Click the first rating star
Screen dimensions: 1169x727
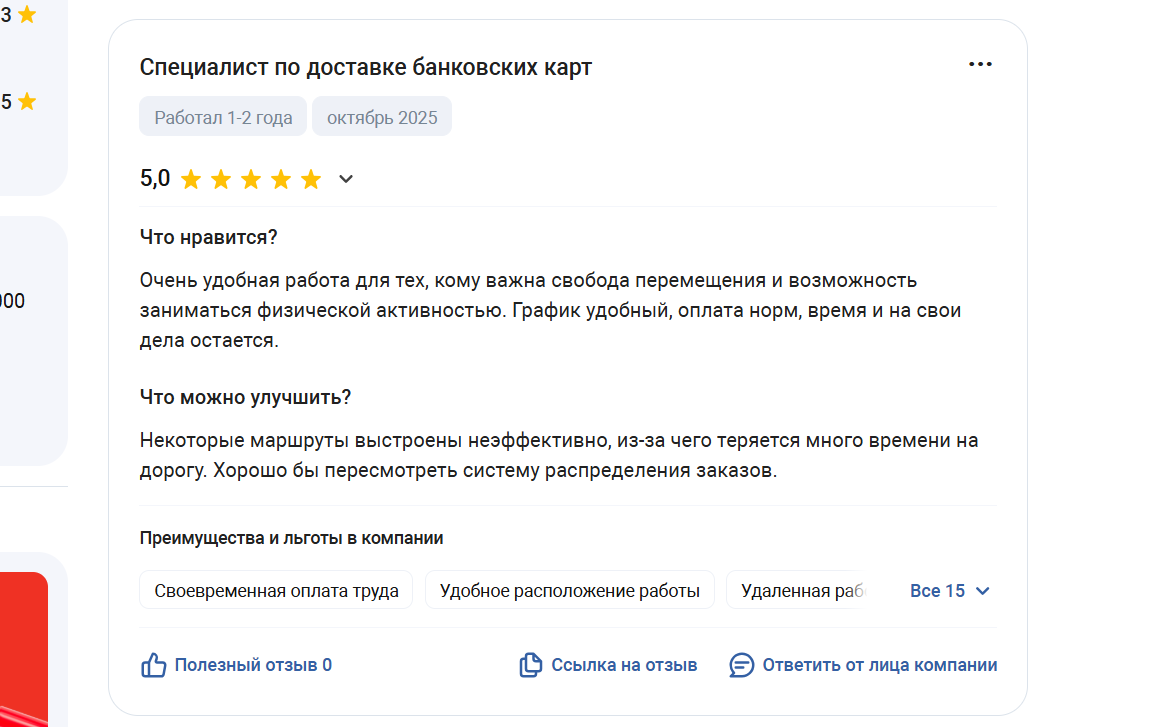tap(191, 180)
